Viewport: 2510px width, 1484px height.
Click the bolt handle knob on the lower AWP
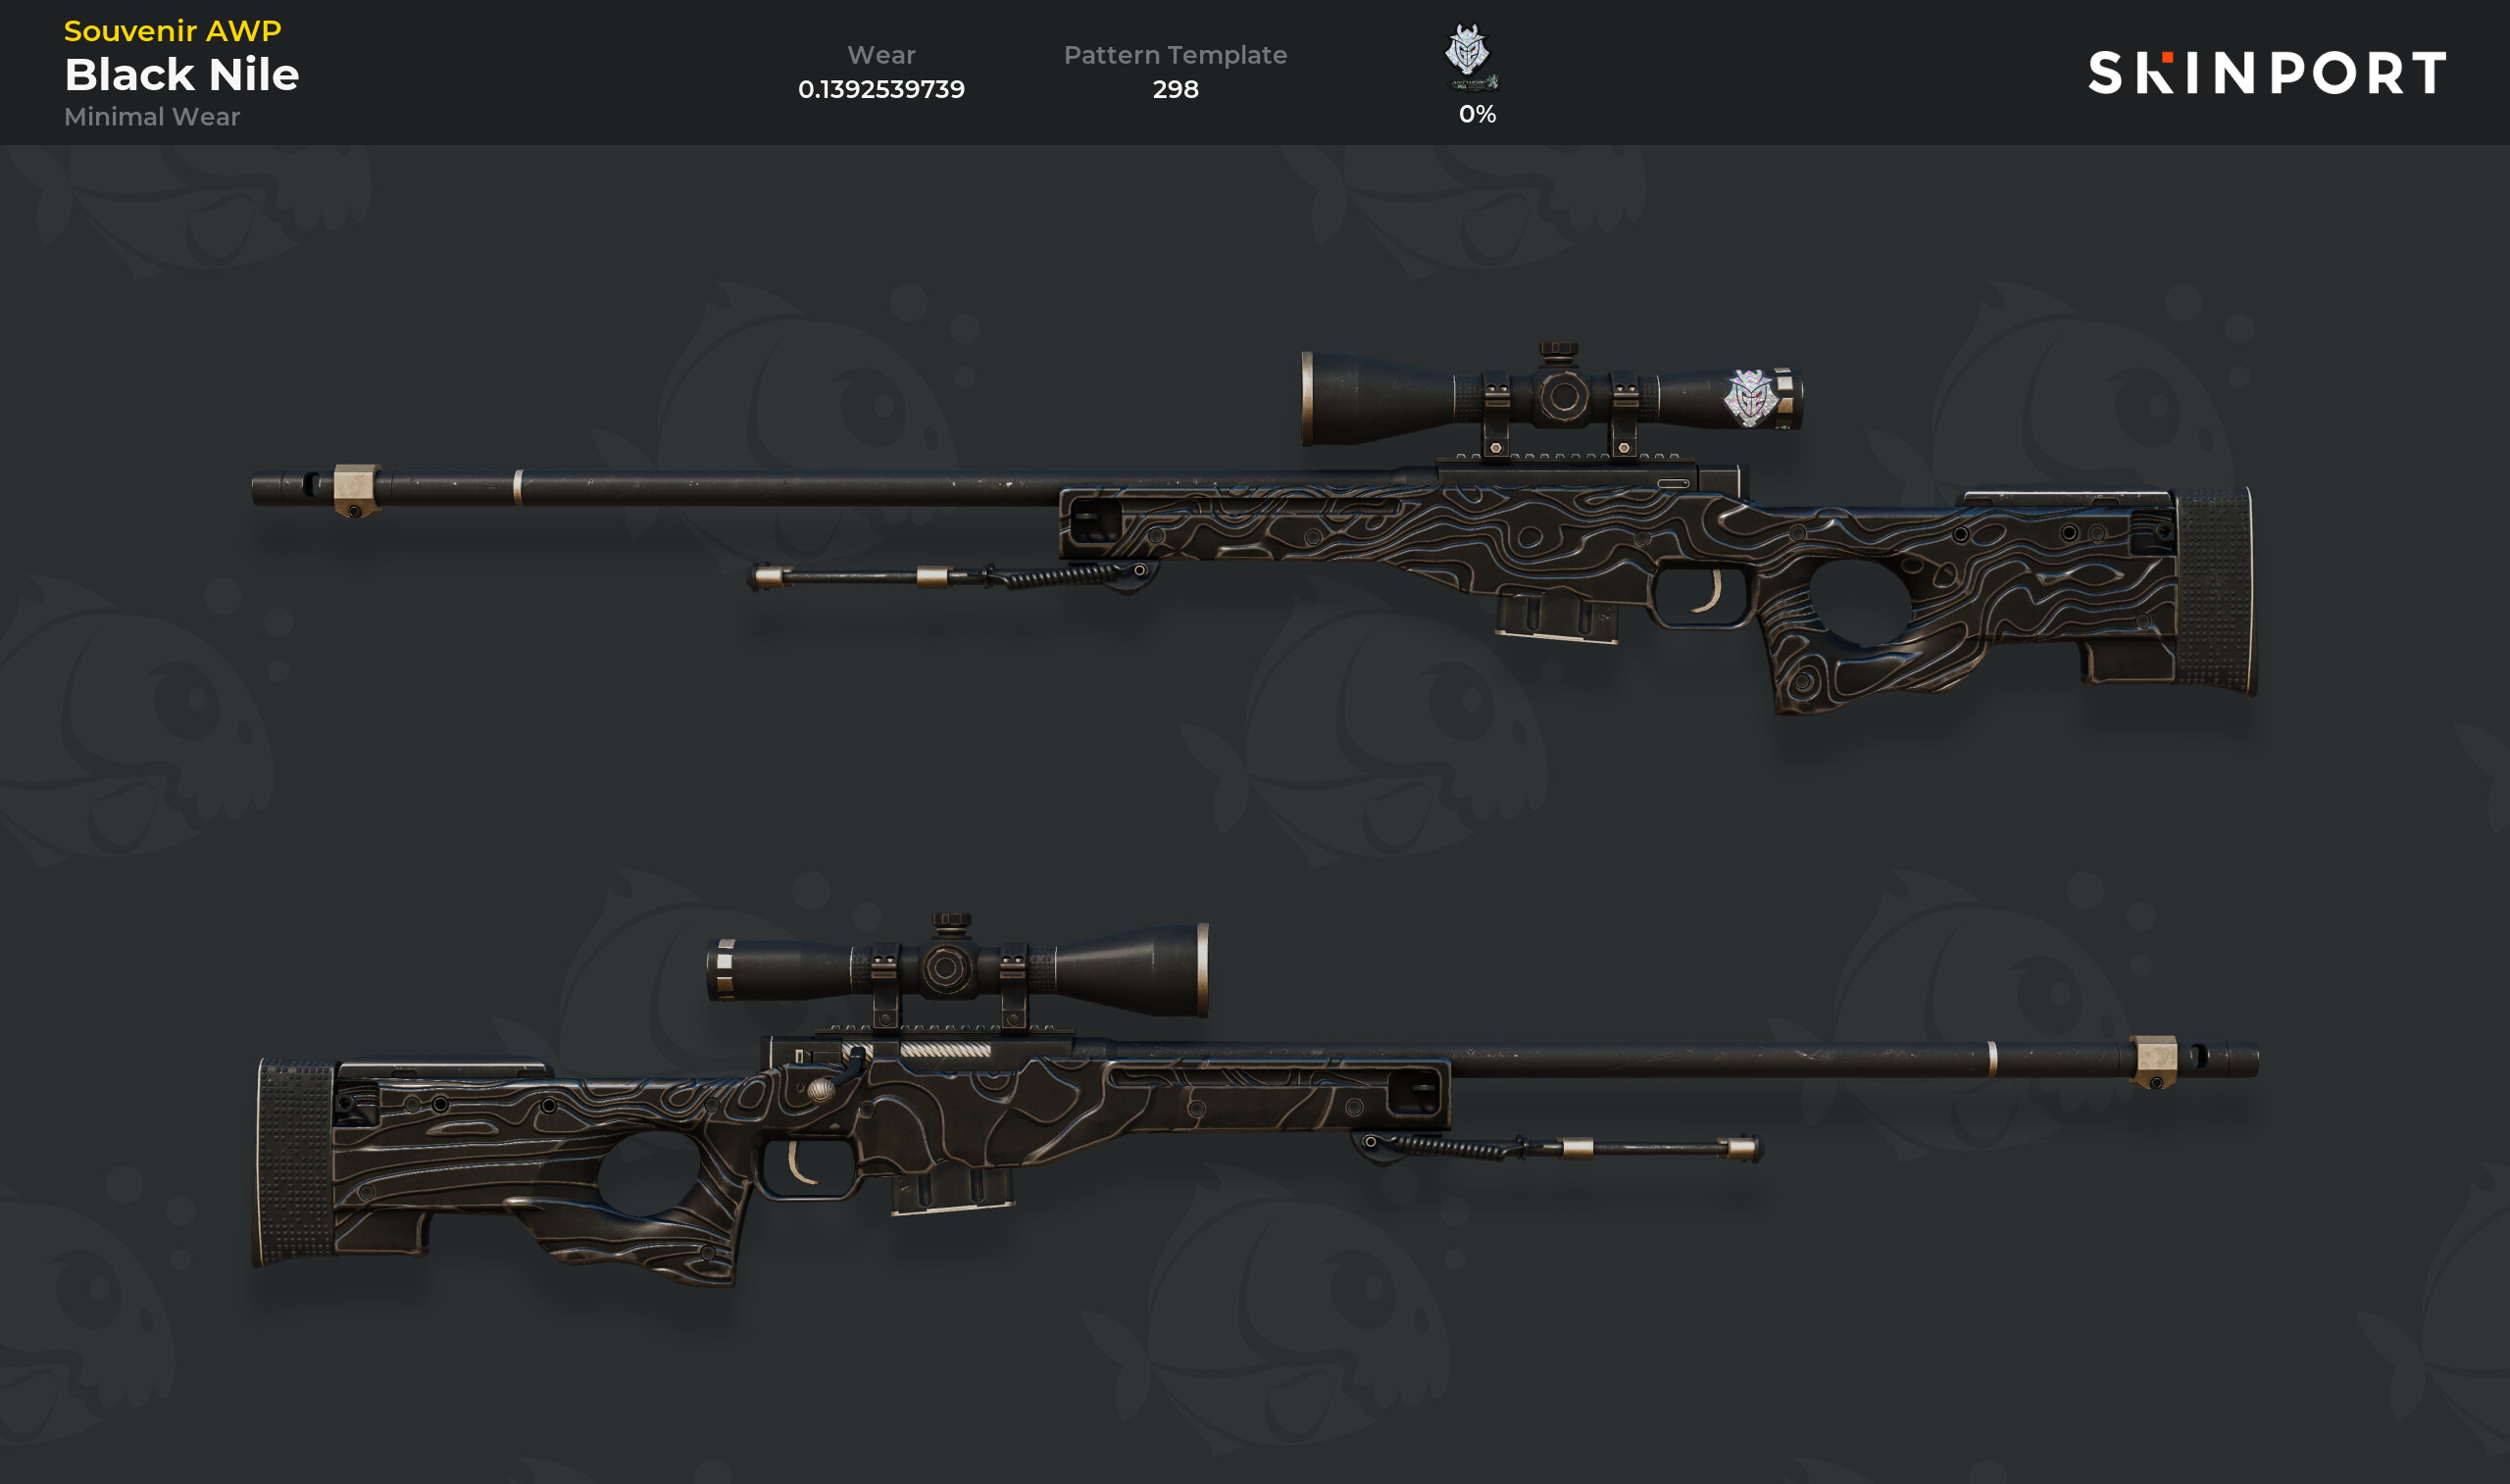(820, 1088)
